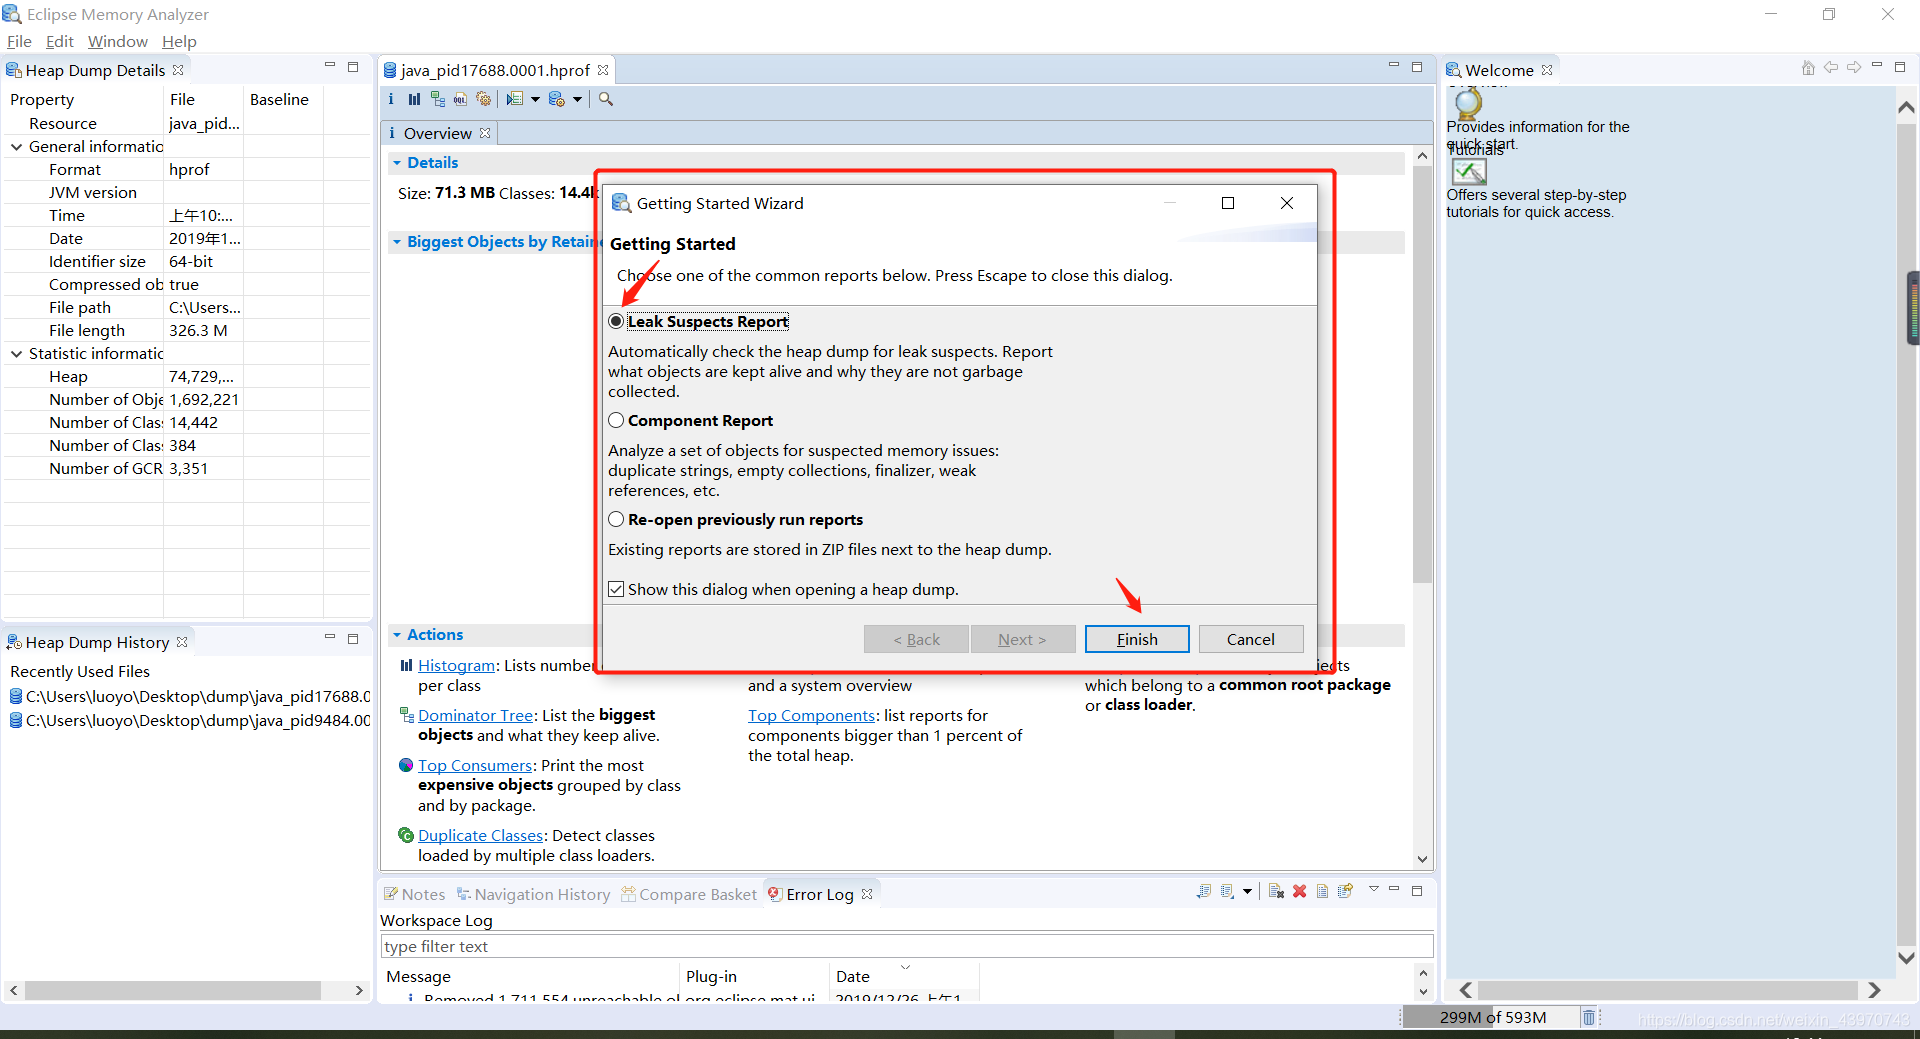Navigate forward arrow in Welcome view
Screen dimensions: 1920x1039
1854,67
